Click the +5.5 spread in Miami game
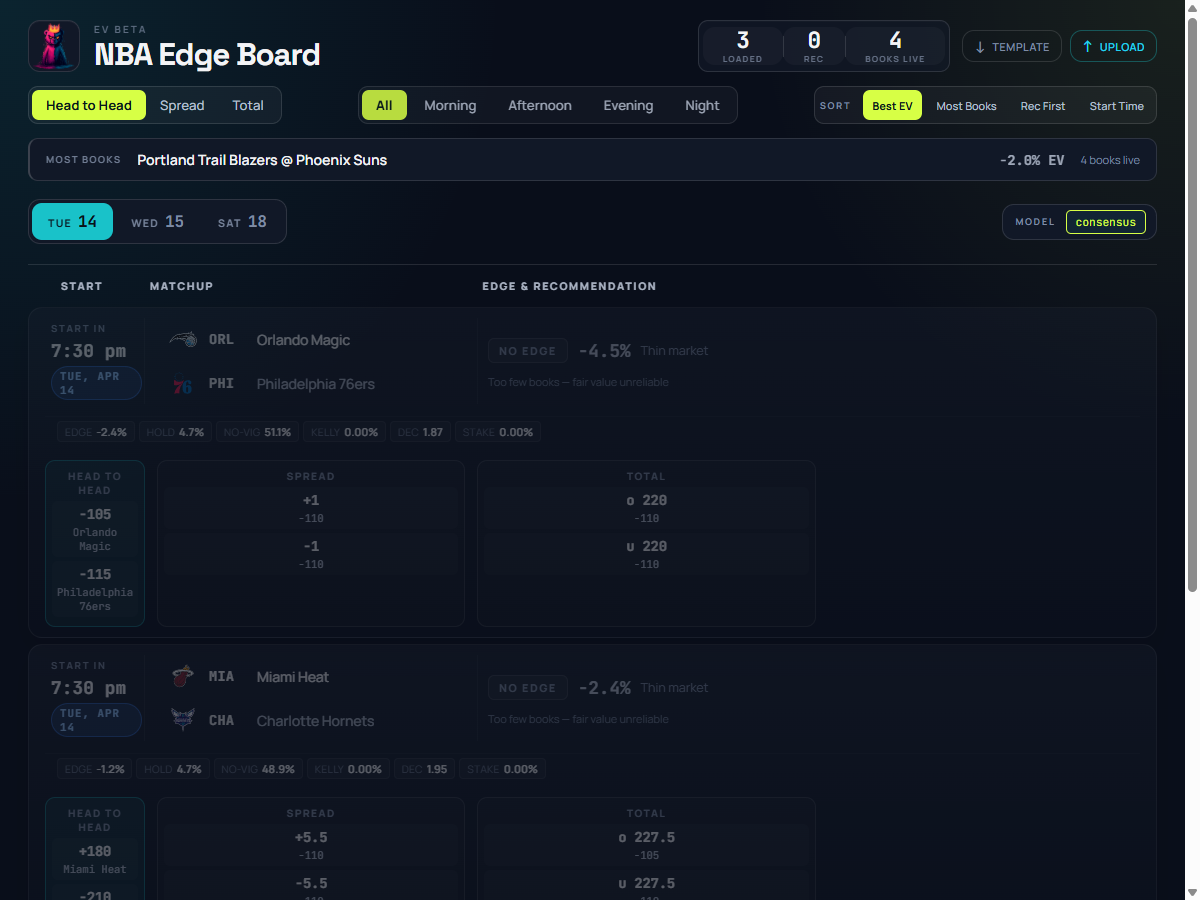Screen dimensions: 1200x900 coord(311,844)
